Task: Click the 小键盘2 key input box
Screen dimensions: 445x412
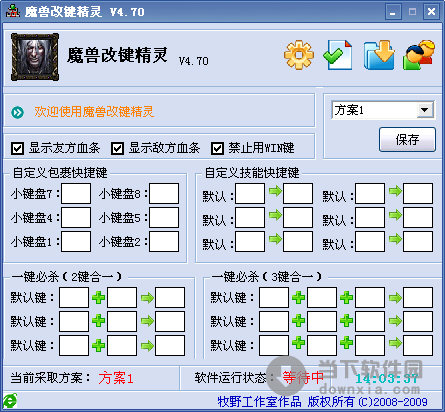Action: [164, 241]
